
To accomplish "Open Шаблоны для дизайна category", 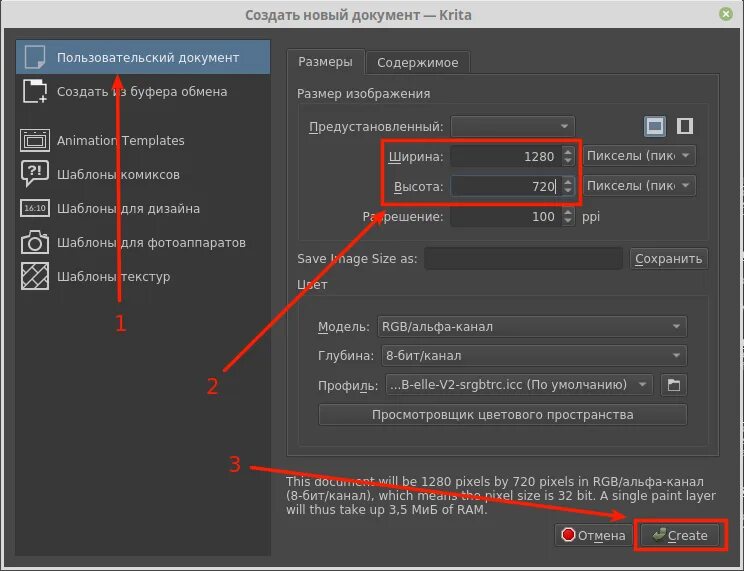I will [143, 208].
